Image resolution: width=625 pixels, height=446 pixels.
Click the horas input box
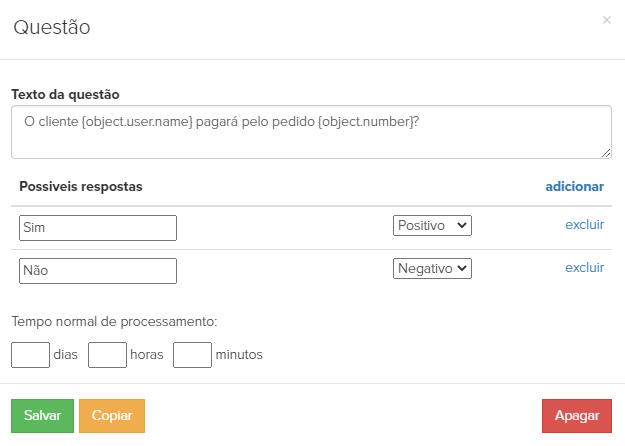107,355
